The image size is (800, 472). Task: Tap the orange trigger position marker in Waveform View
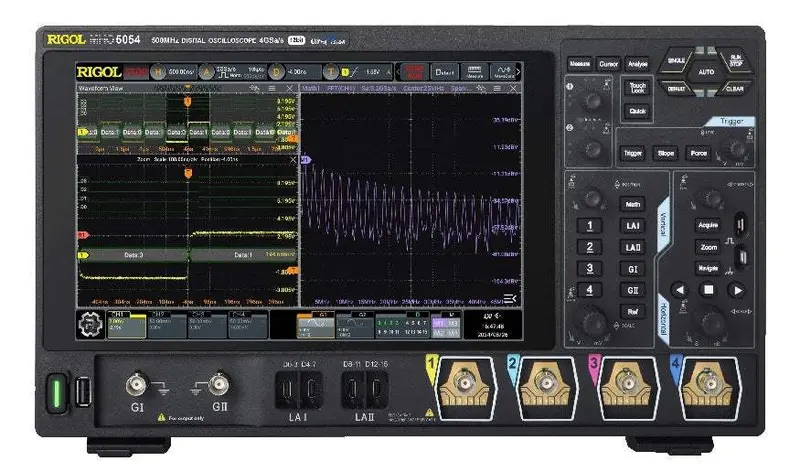click(x=188, y=102)
